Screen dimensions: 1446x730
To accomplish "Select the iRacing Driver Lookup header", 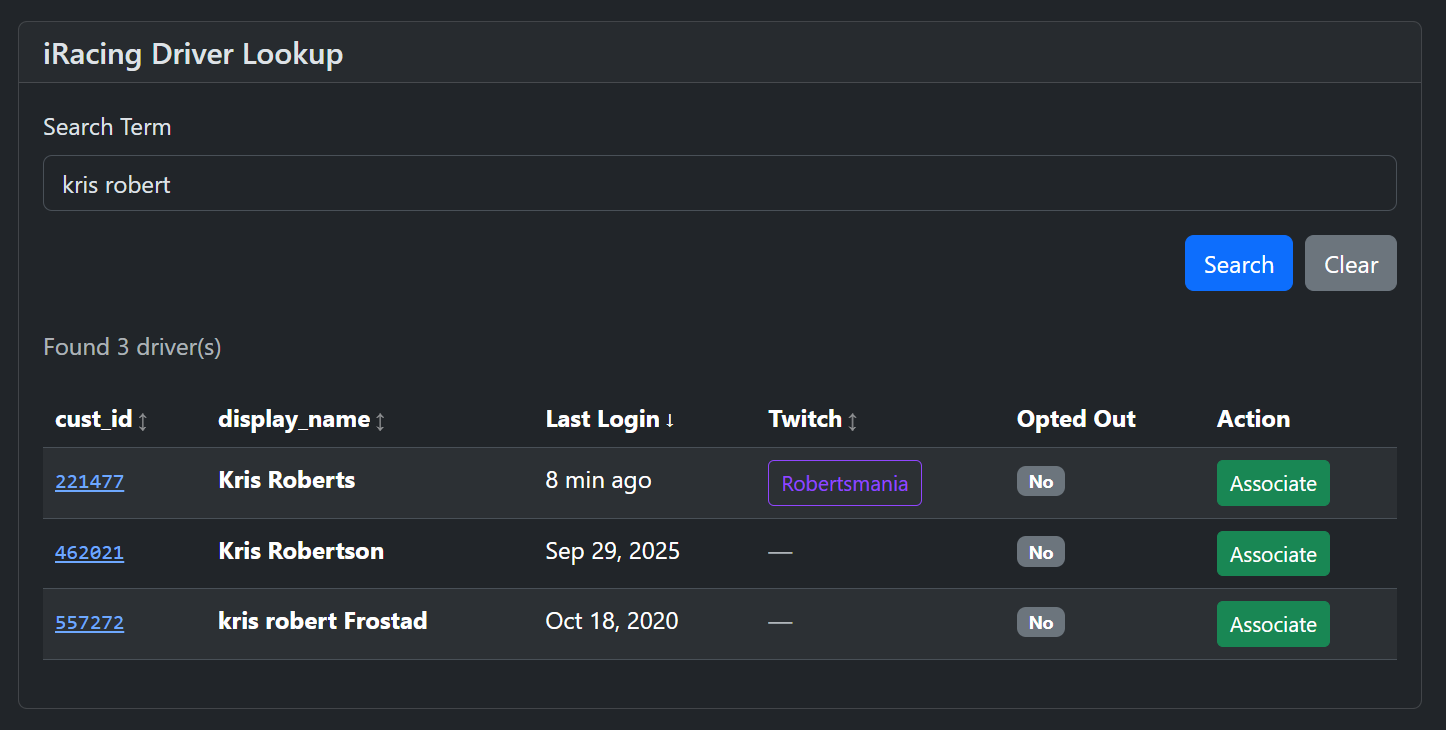I will 192,54.
